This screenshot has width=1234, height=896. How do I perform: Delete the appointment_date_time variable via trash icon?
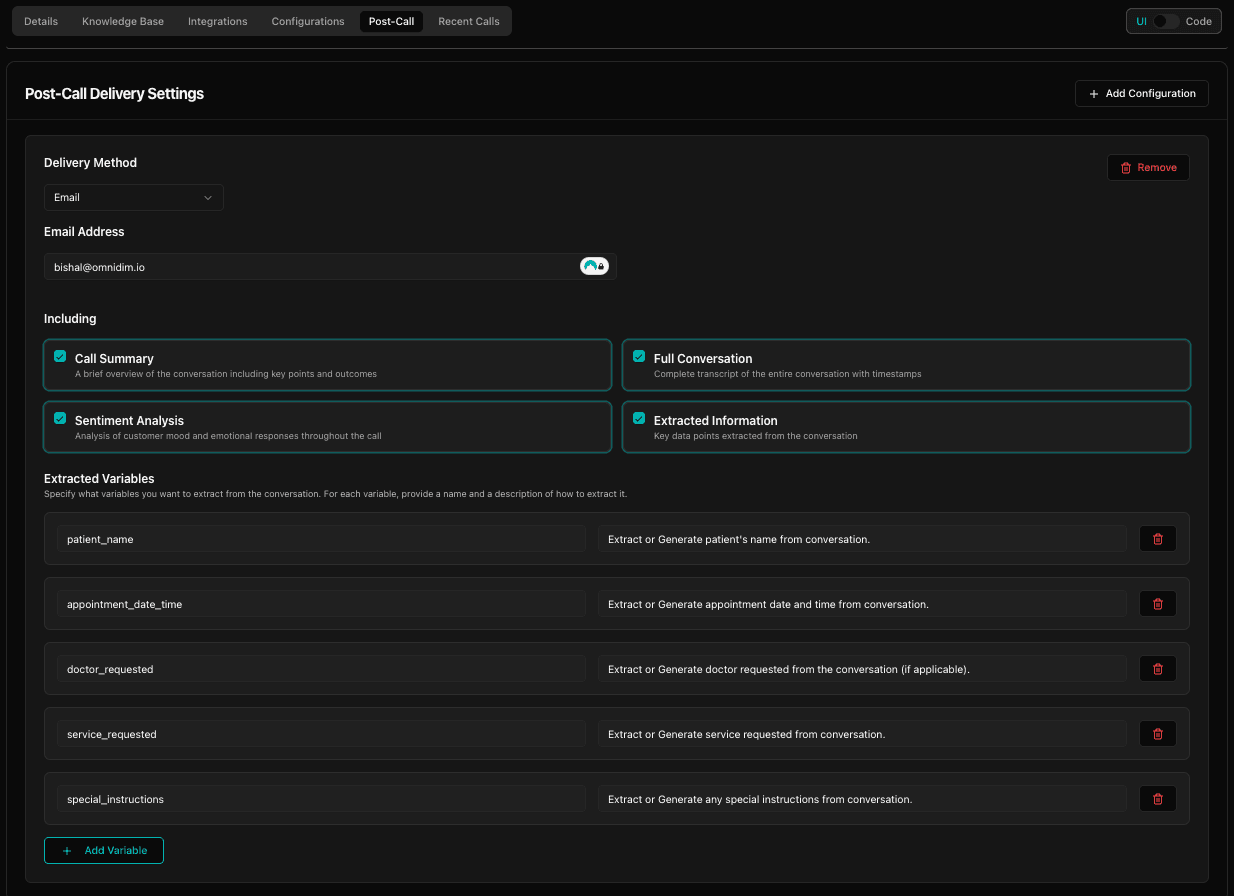pyautogui.click(x=1157, y=604)
